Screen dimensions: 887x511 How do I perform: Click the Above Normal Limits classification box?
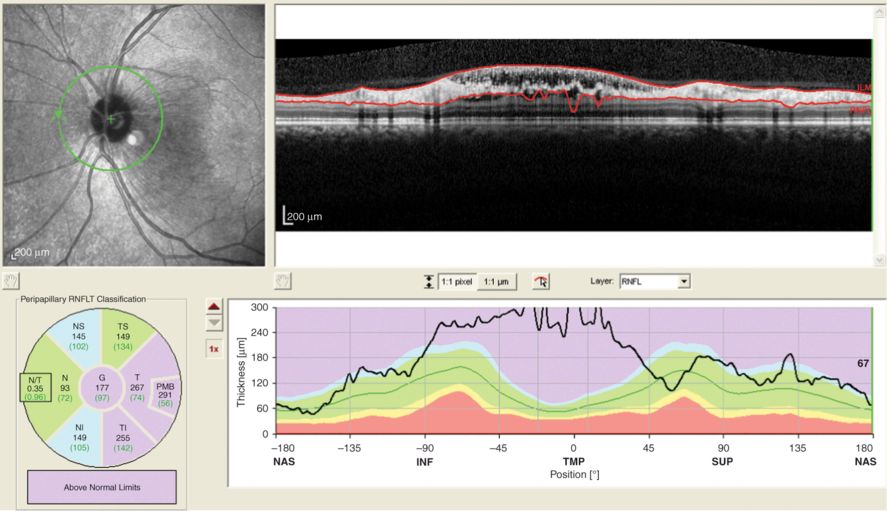tap(99, 487)
